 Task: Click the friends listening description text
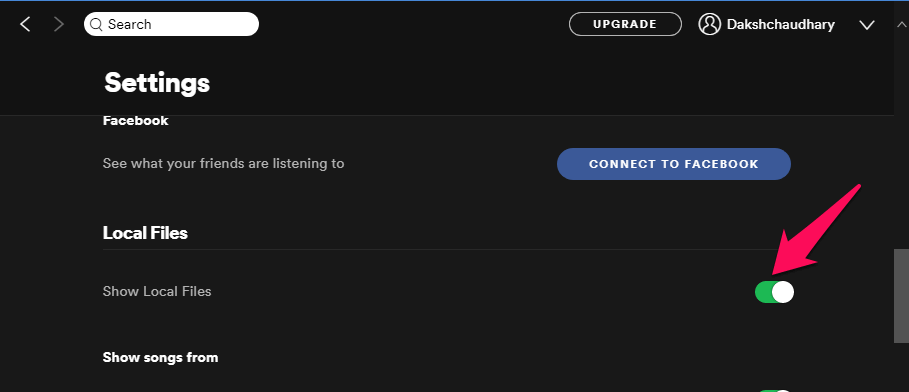click(x=223, y=164)
